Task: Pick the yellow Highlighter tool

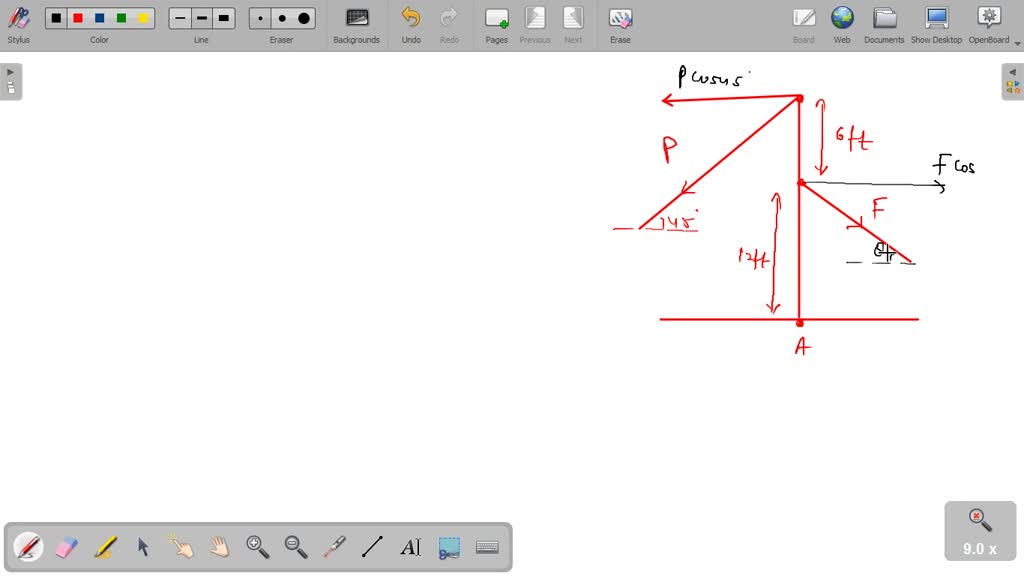Action: click(x=105, y=547)
